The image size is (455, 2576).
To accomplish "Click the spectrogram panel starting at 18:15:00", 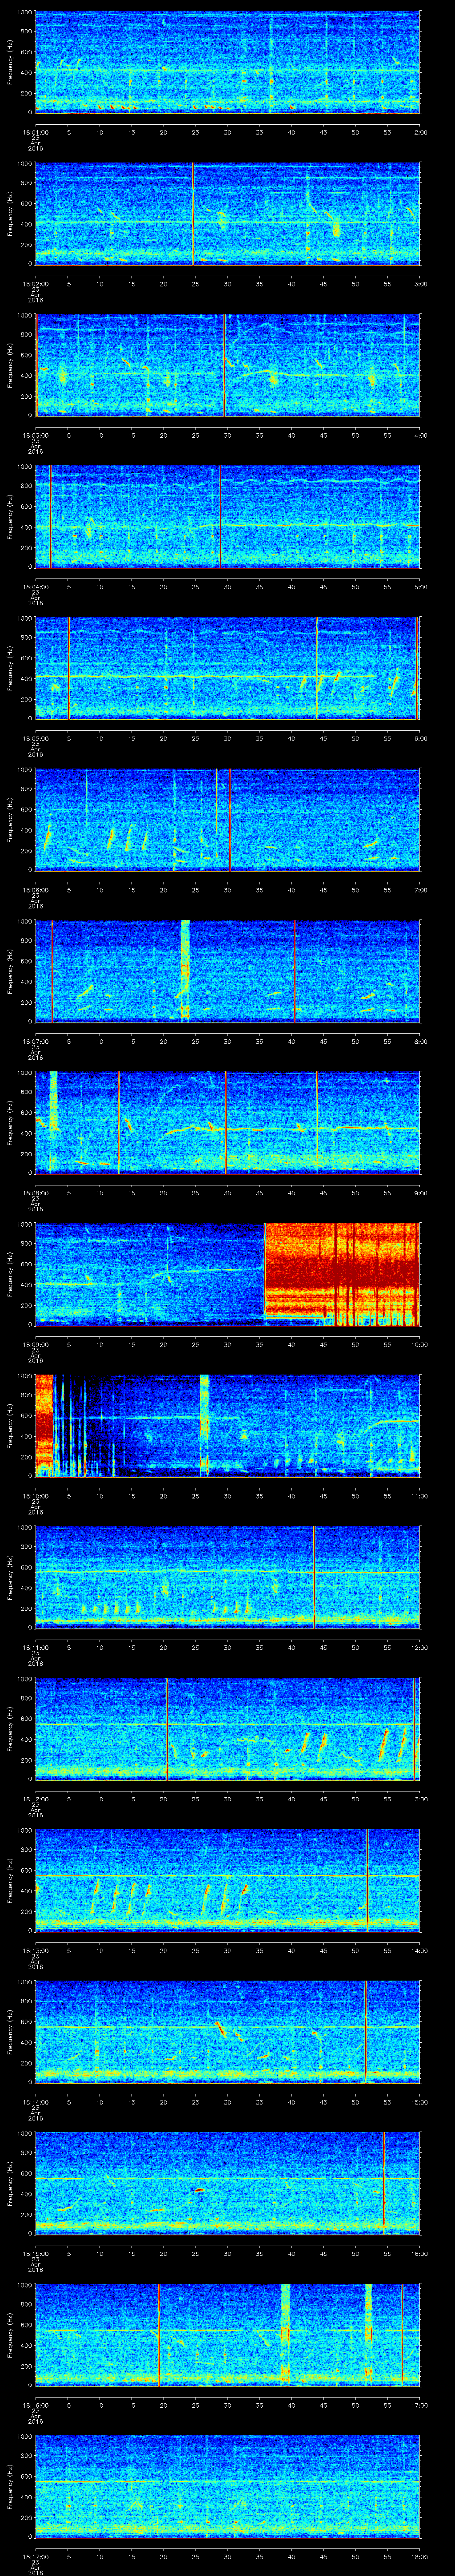I will pyautogui.click(x=227, y=2183).
